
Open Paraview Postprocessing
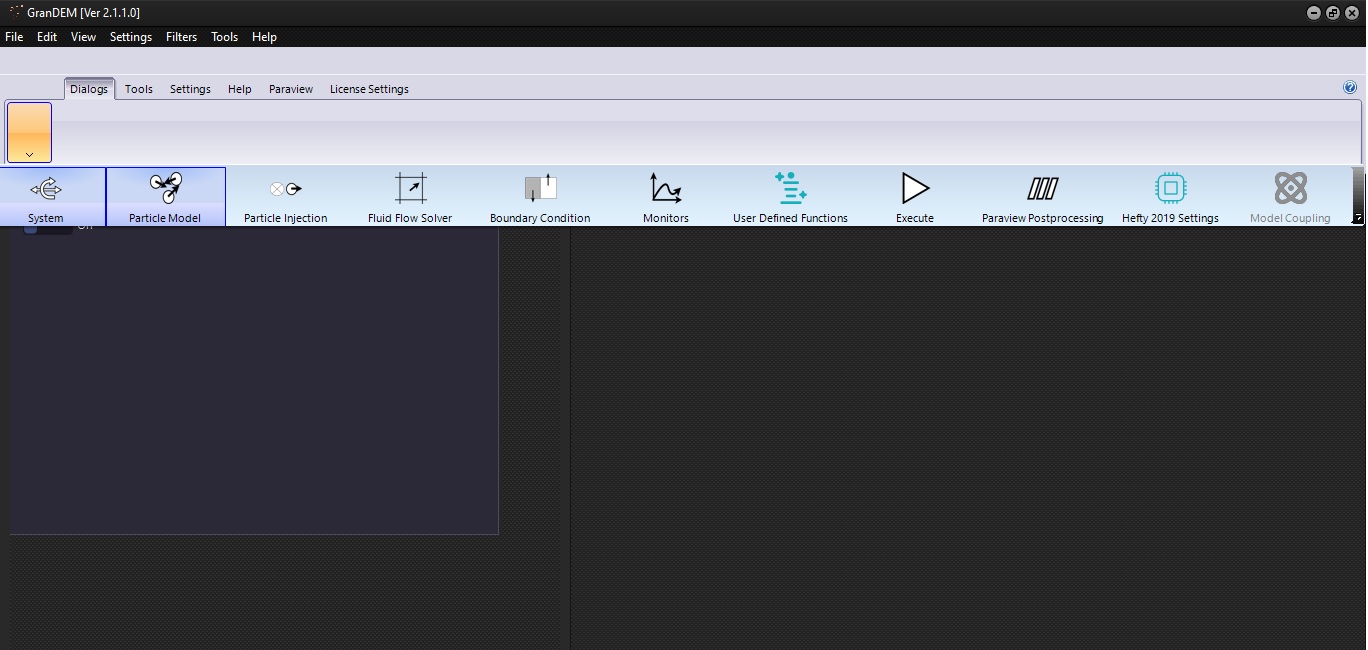(x=1043, y=197)
